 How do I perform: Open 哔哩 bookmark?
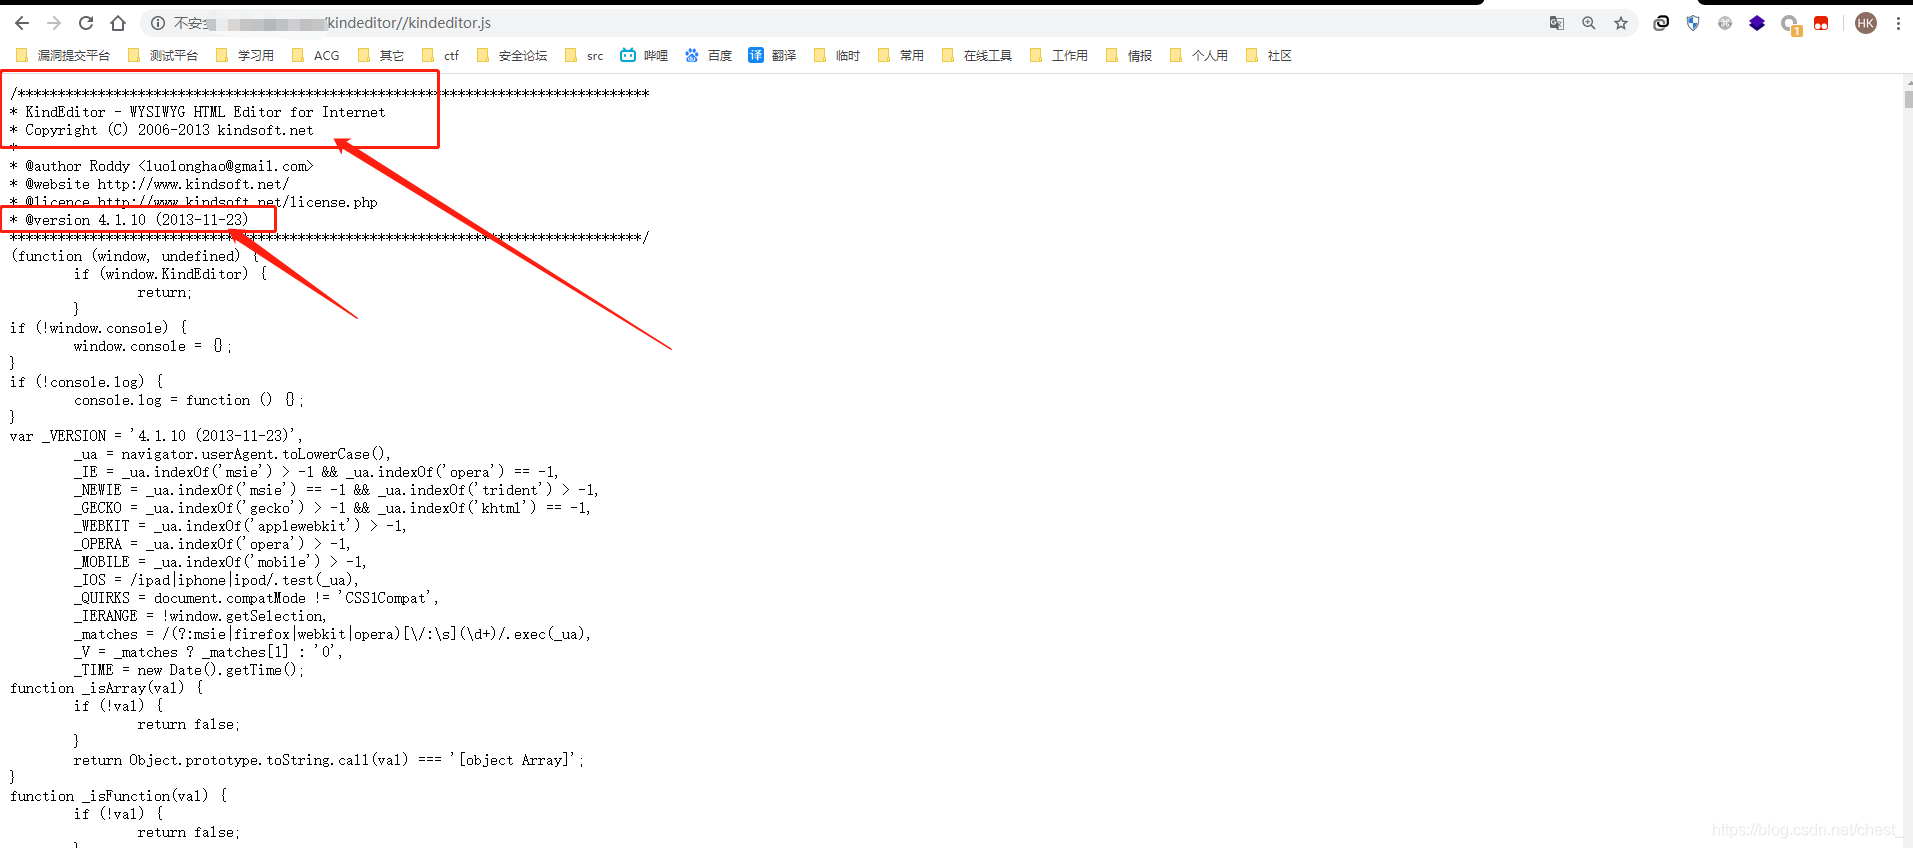pos(644,55)
